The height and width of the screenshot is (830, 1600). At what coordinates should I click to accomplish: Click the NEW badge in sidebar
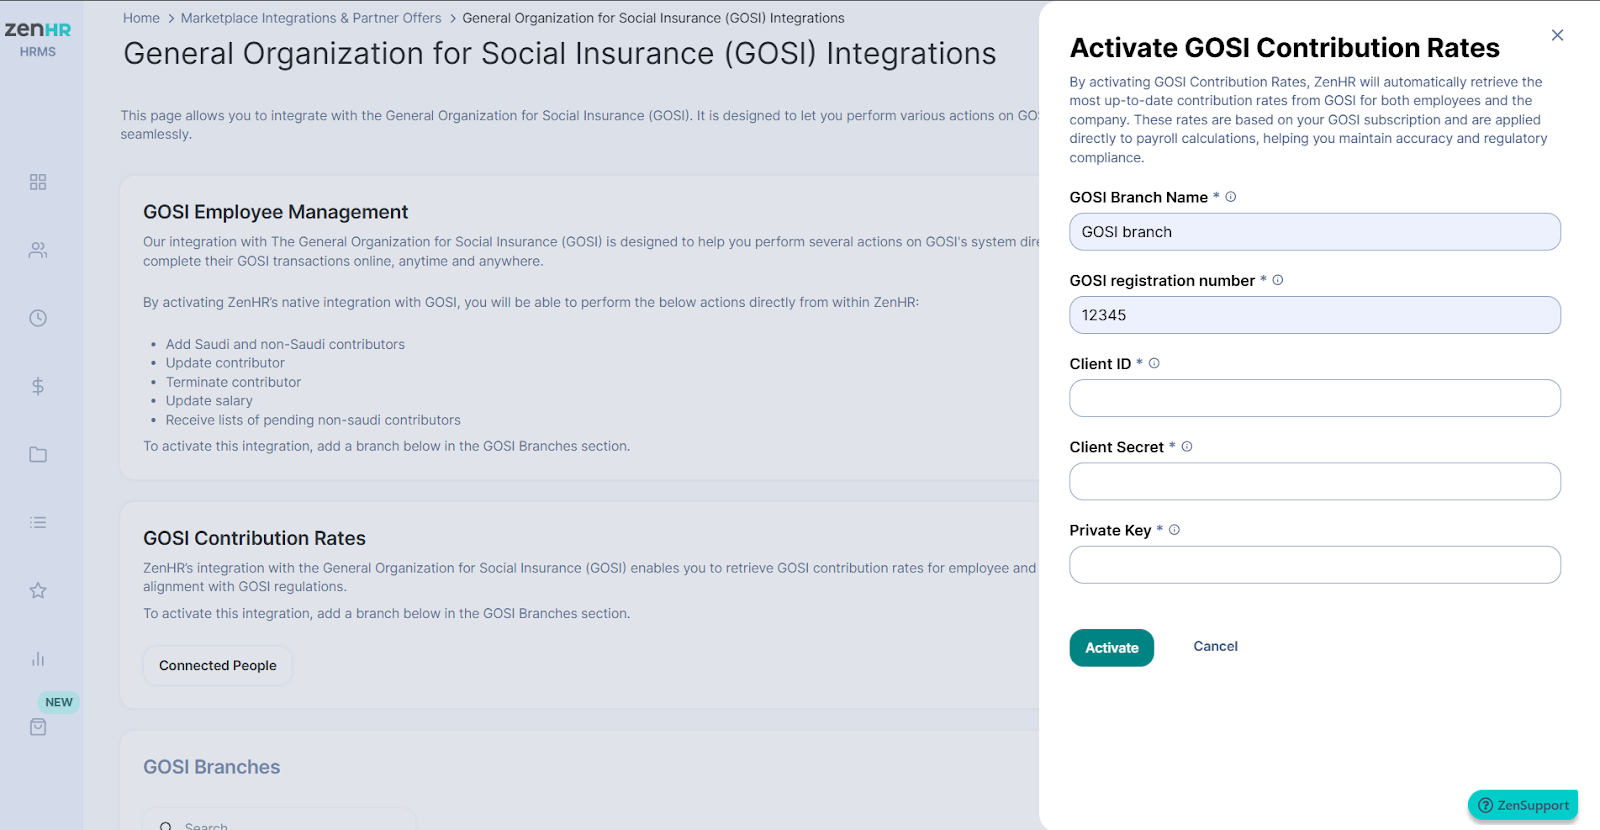59,702
